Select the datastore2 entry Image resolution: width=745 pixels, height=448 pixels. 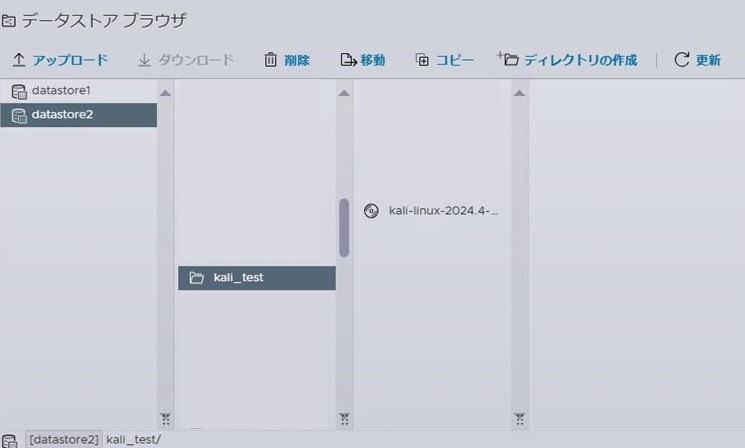pyautogui.click(x=79, y=115)
